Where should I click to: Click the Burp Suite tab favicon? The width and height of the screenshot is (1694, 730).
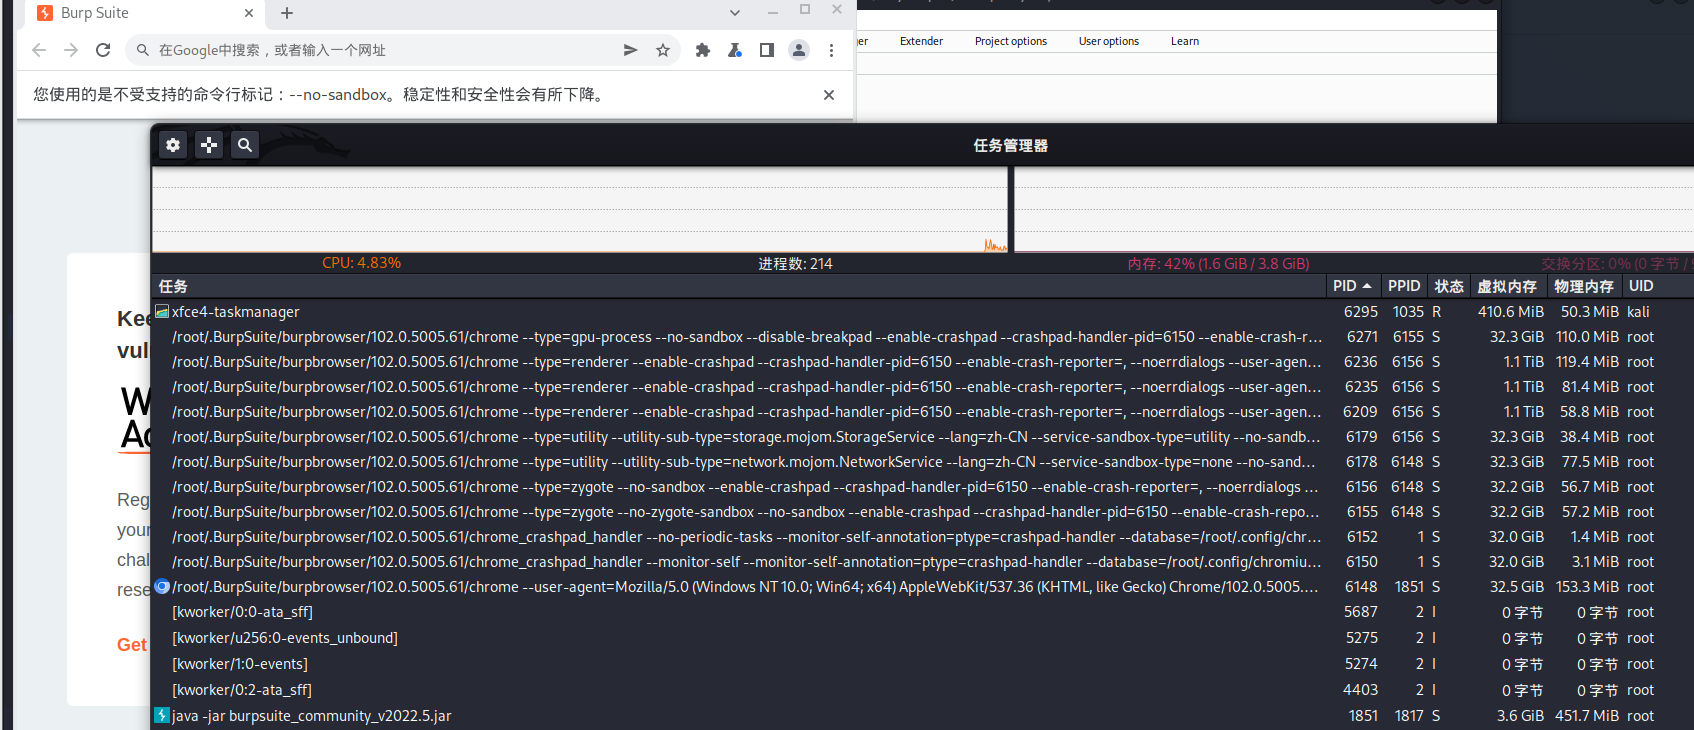[x=45, y=13]
